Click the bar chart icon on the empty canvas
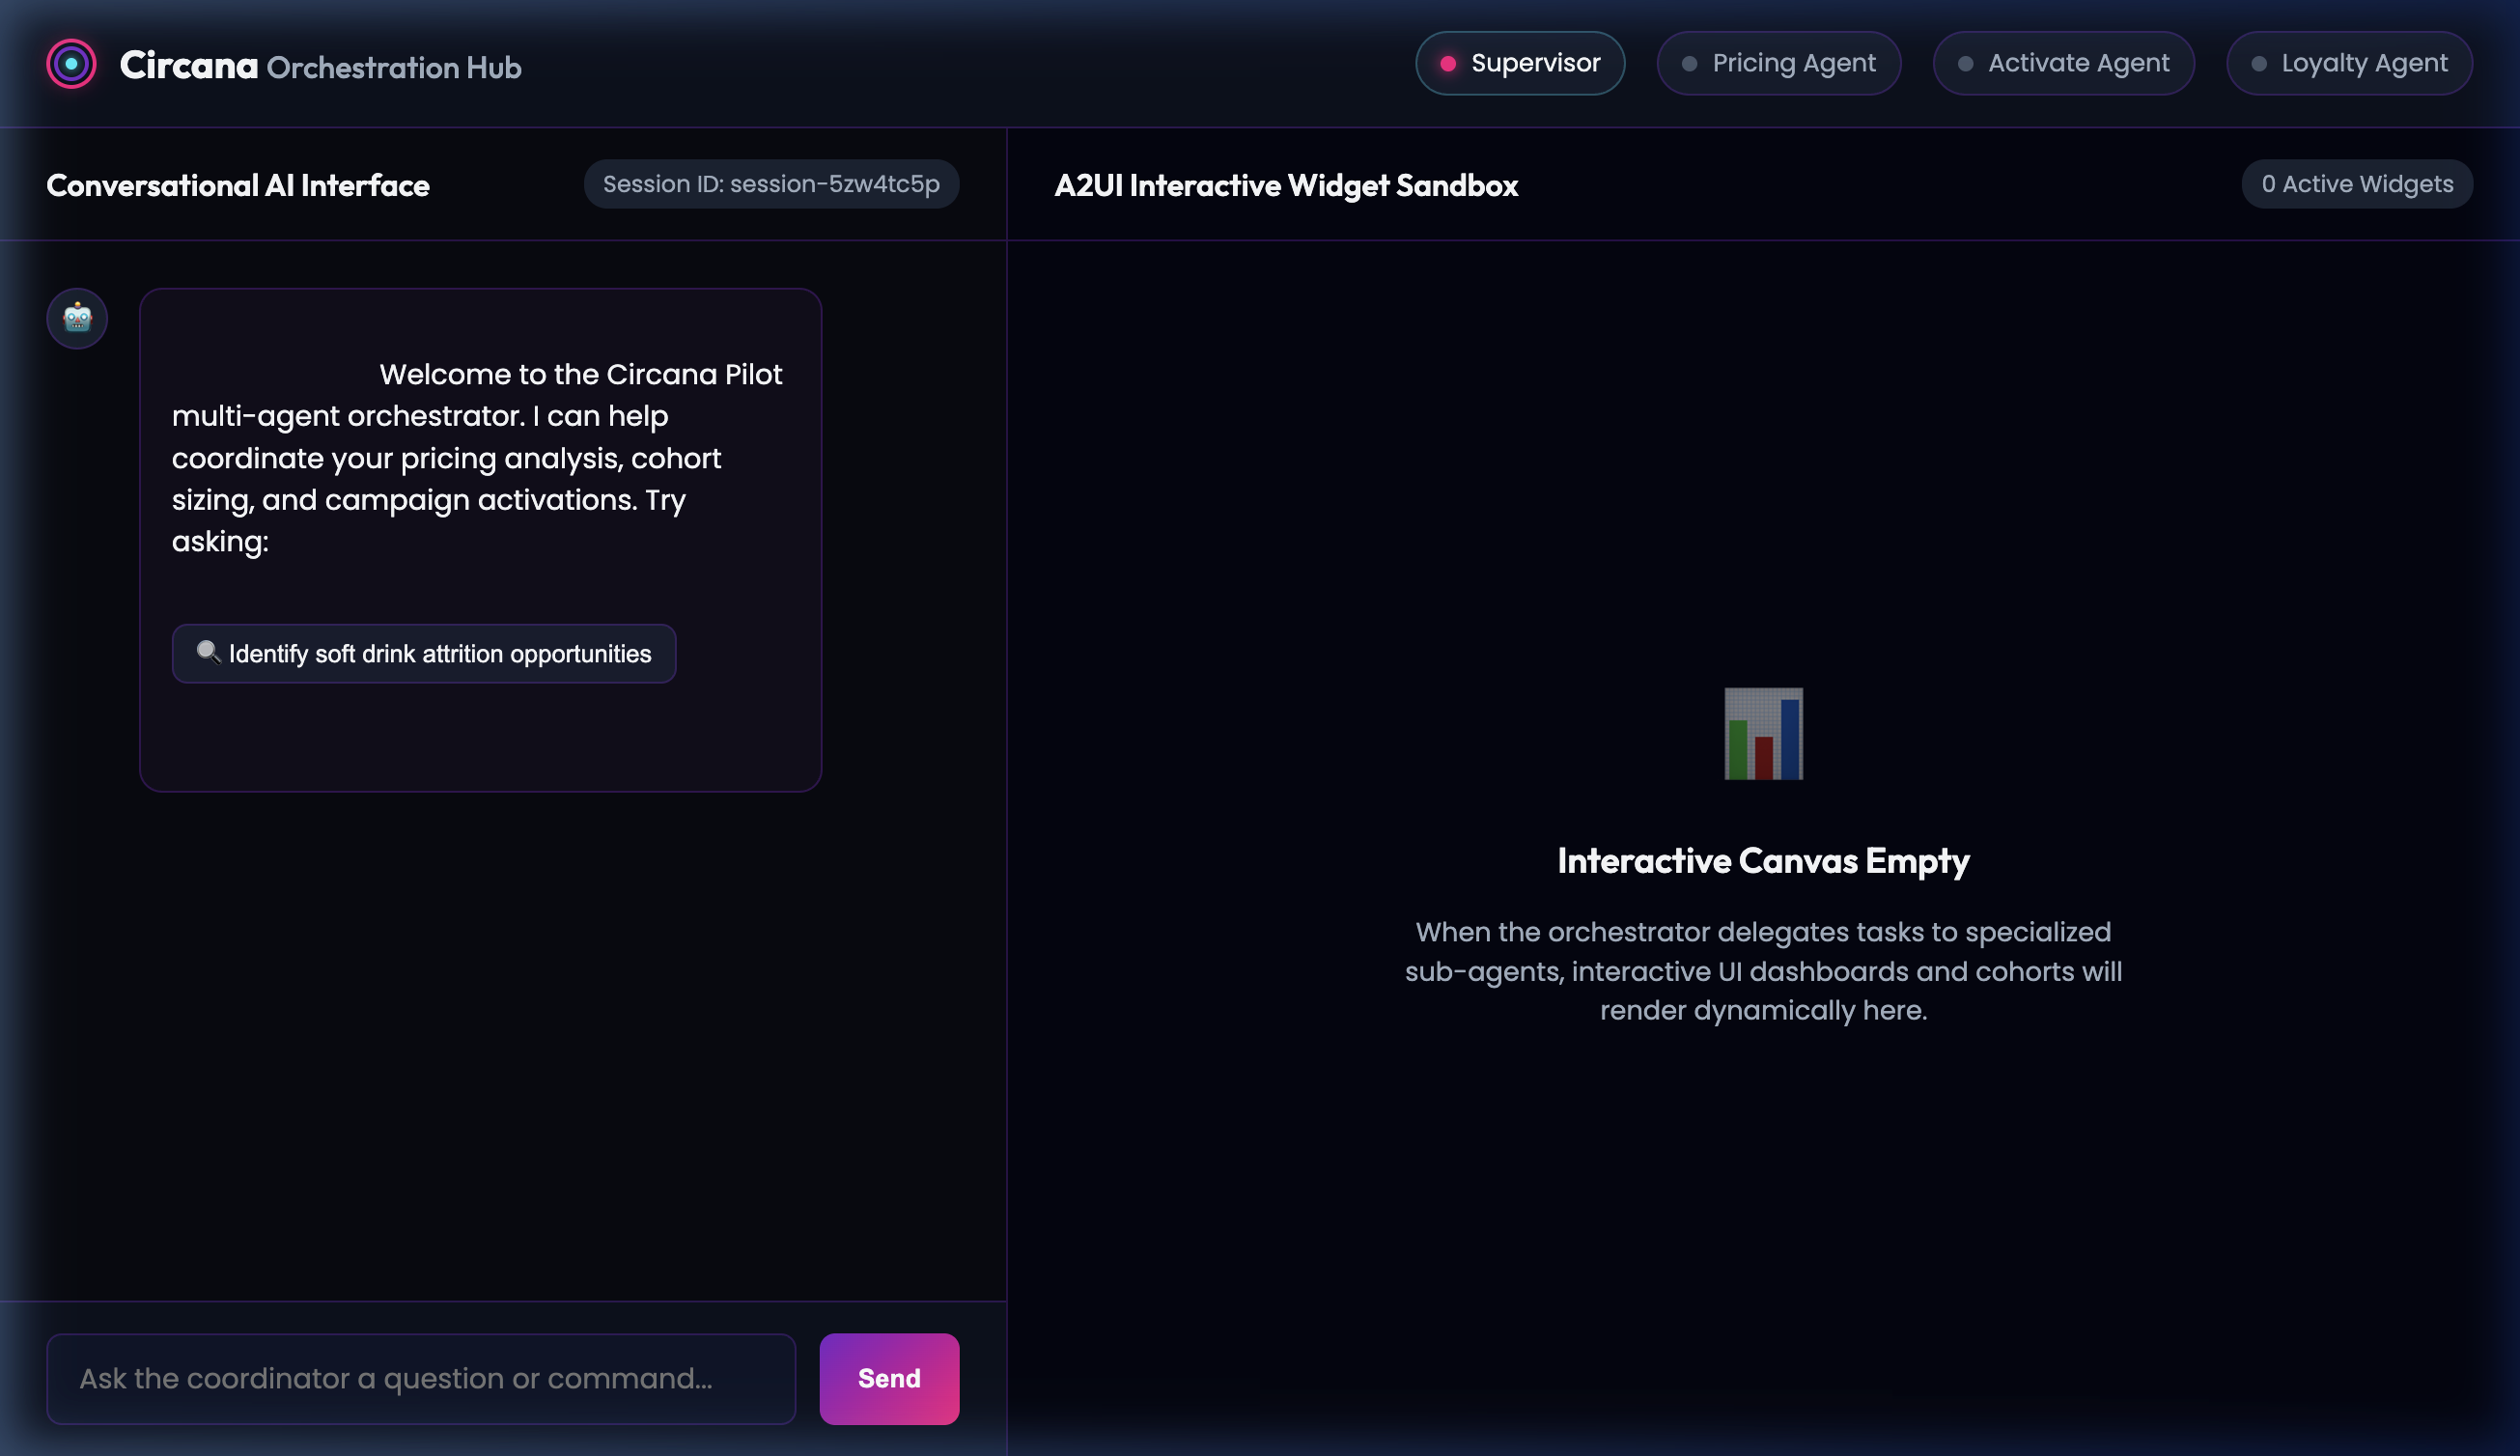 1763,734
